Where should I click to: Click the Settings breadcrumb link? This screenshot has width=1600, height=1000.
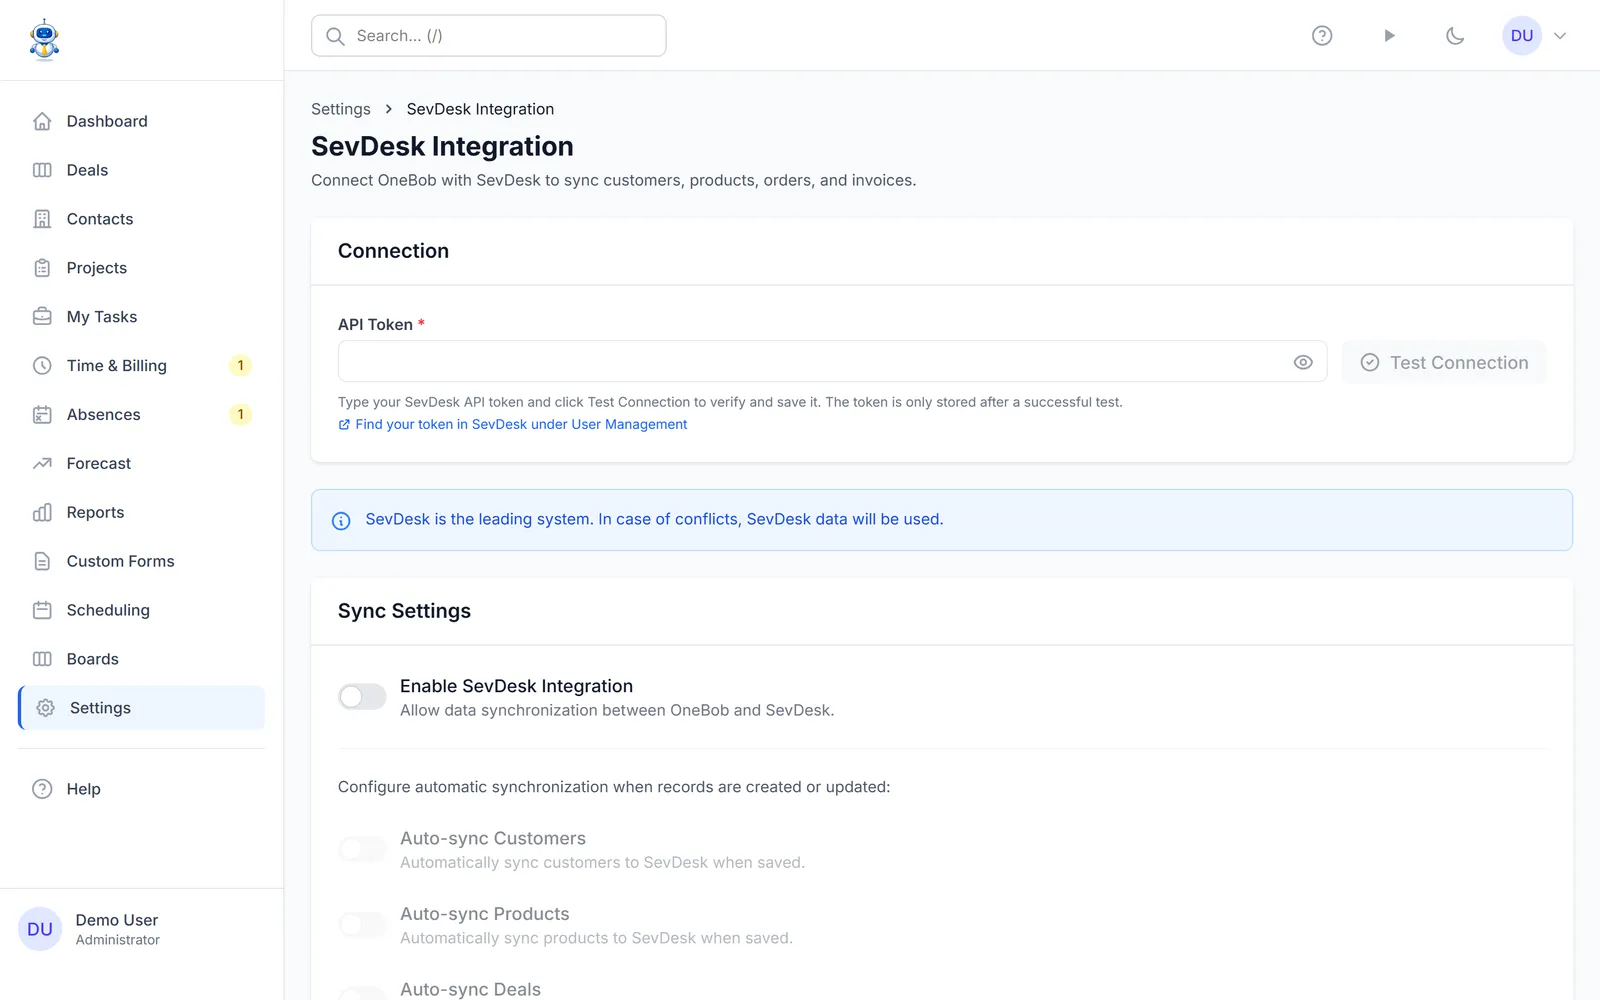tap(341, 109)
